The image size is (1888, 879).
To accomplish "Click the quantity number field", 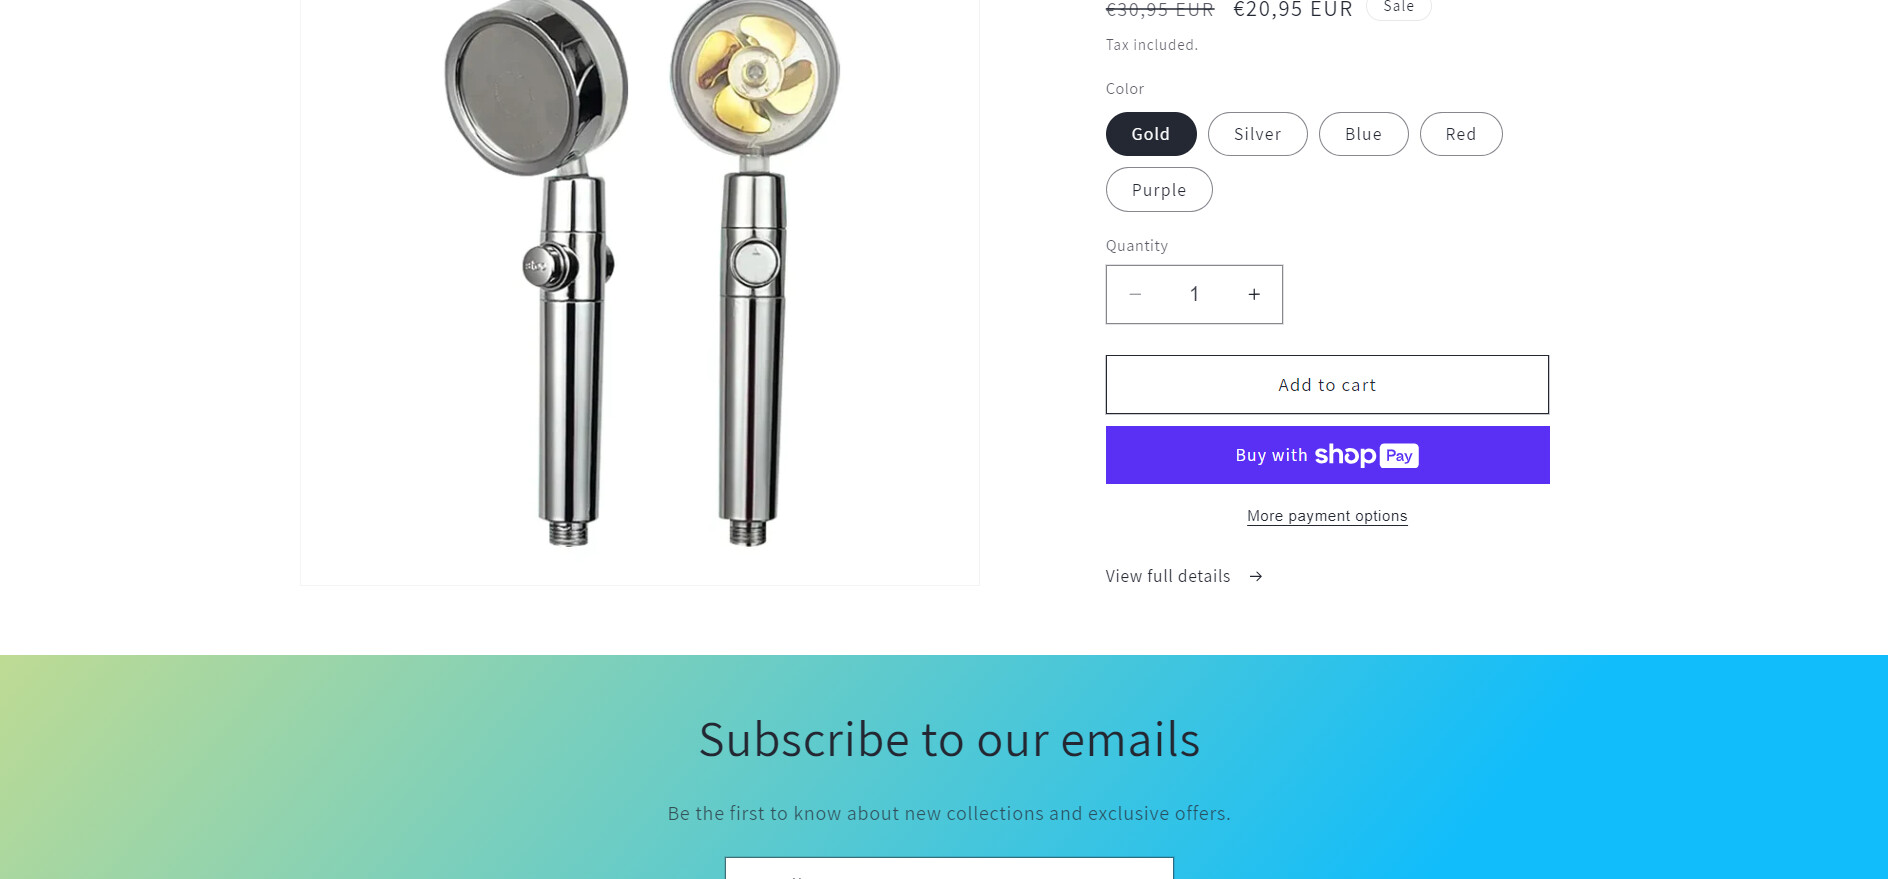I will click(x=1194, y=294).
